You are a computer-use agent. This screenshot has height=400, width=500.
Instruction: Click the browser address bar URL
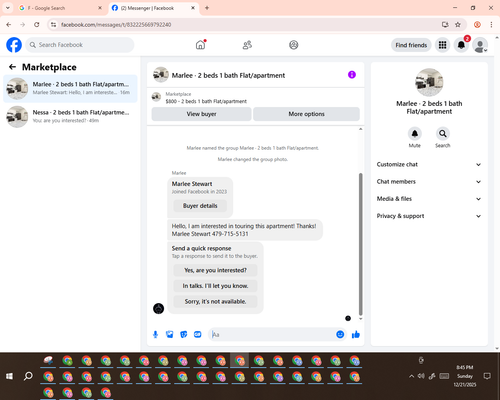coord(116,25)
